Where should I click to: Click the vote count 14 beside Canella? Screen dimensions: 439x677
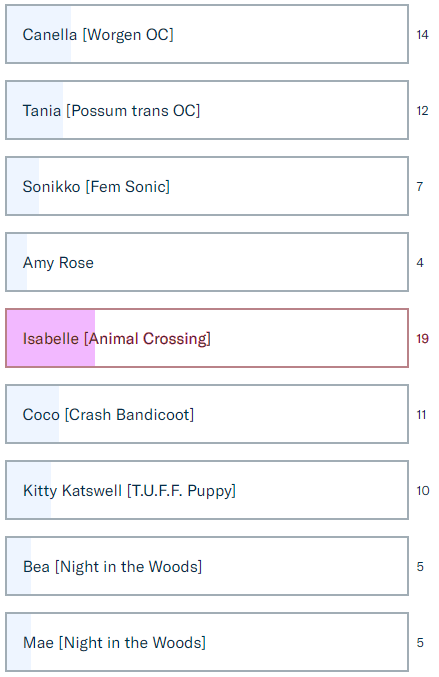pos(422,35)
